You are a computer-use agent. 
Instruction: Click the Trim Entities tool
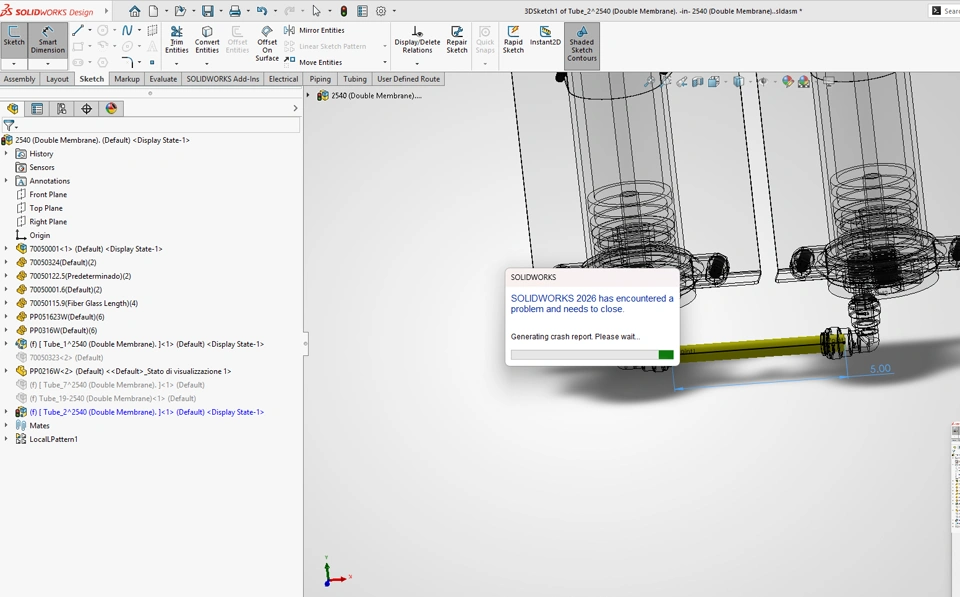click(176, 39)
